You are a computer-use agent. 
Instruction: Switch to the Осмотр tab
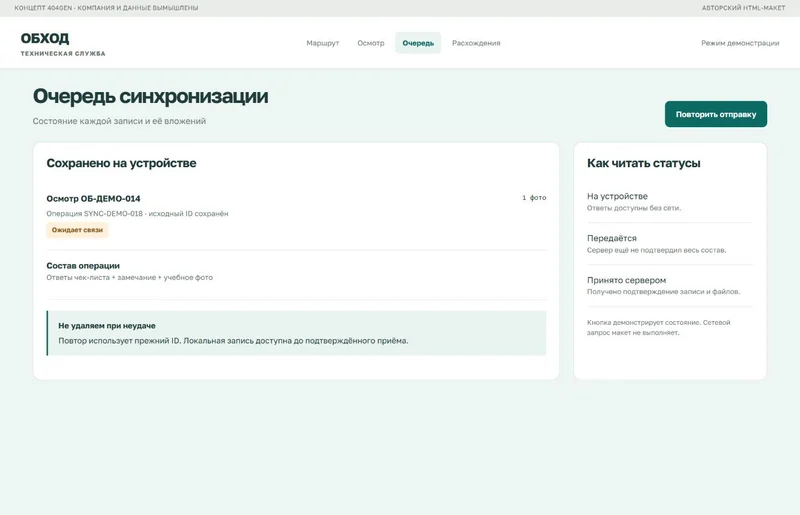click(x=370, y=43)
